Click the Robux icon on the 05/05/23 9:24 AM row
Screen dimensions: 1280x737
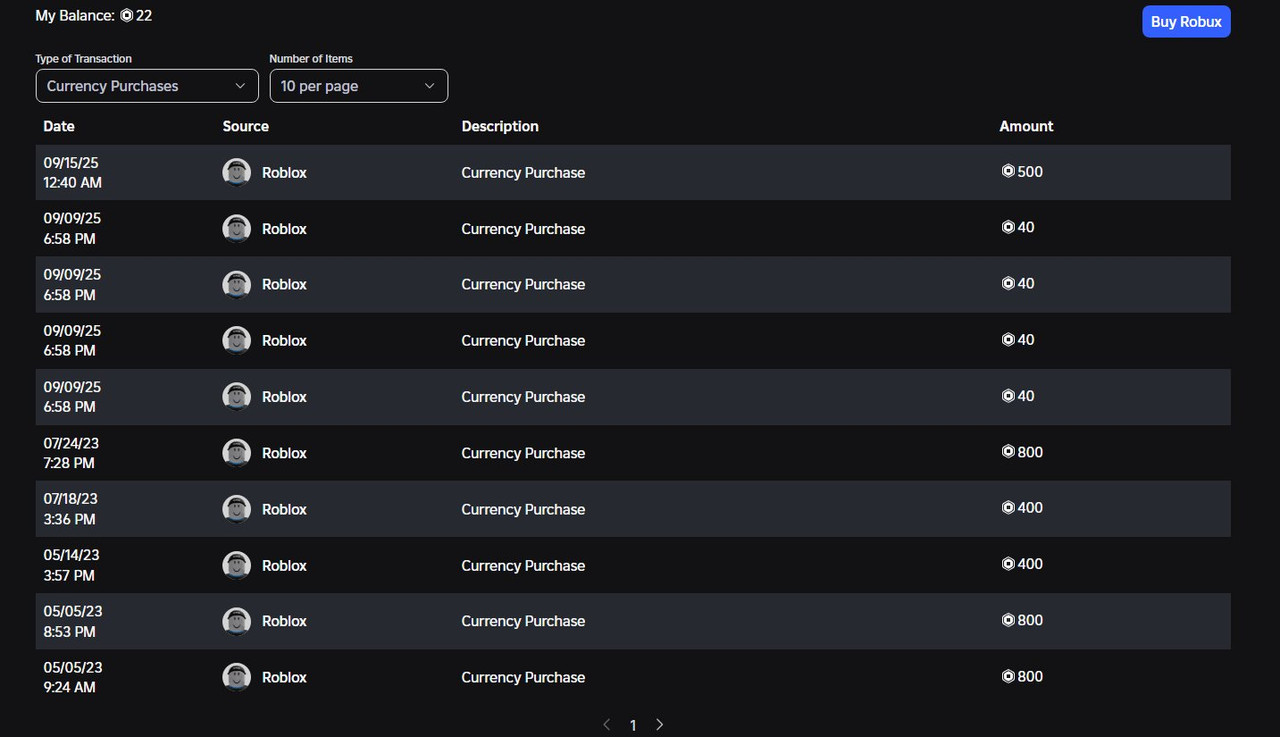[x=1008, y=677]
